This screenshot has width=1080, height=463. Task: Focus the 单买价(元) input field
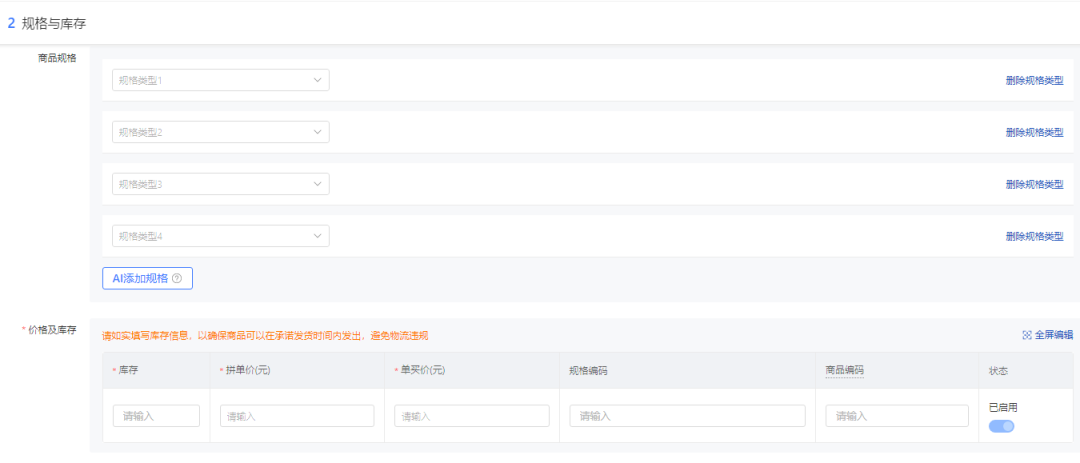click(472, 415)
